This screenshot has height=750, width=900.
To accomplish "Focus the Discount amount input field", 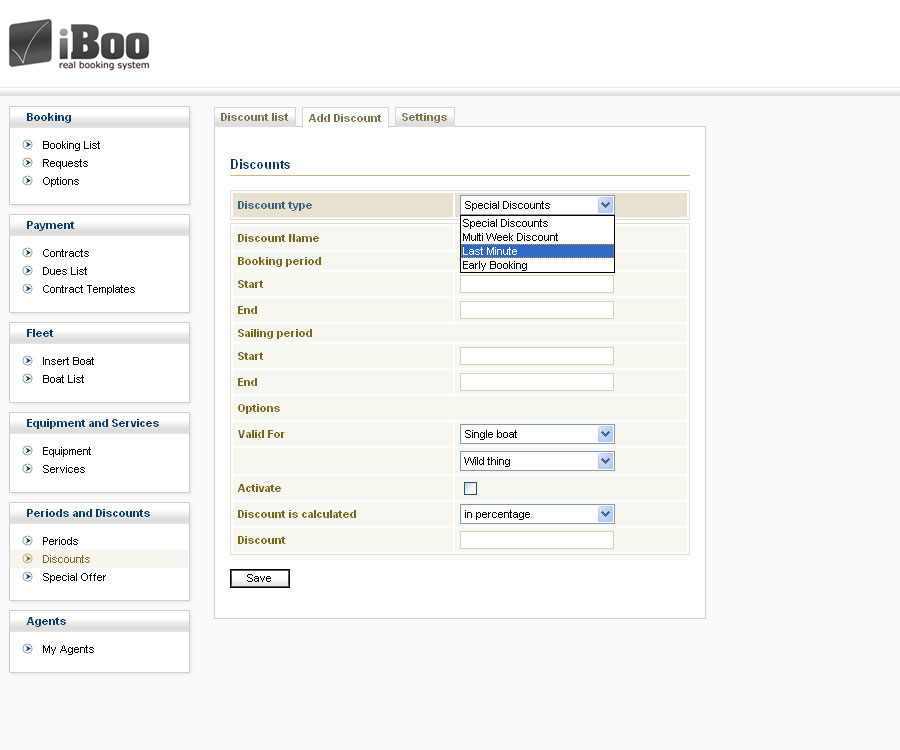I will (536, 540).
